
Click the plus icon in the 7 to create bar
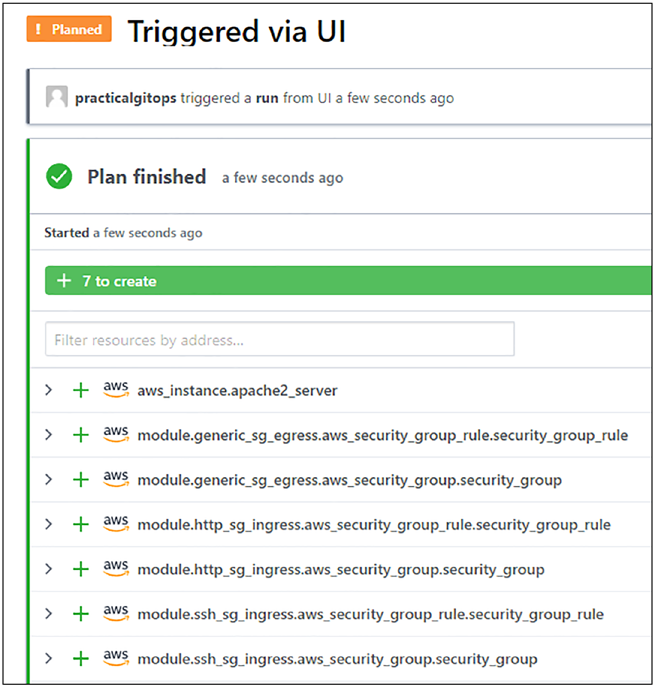coord(64,280)
